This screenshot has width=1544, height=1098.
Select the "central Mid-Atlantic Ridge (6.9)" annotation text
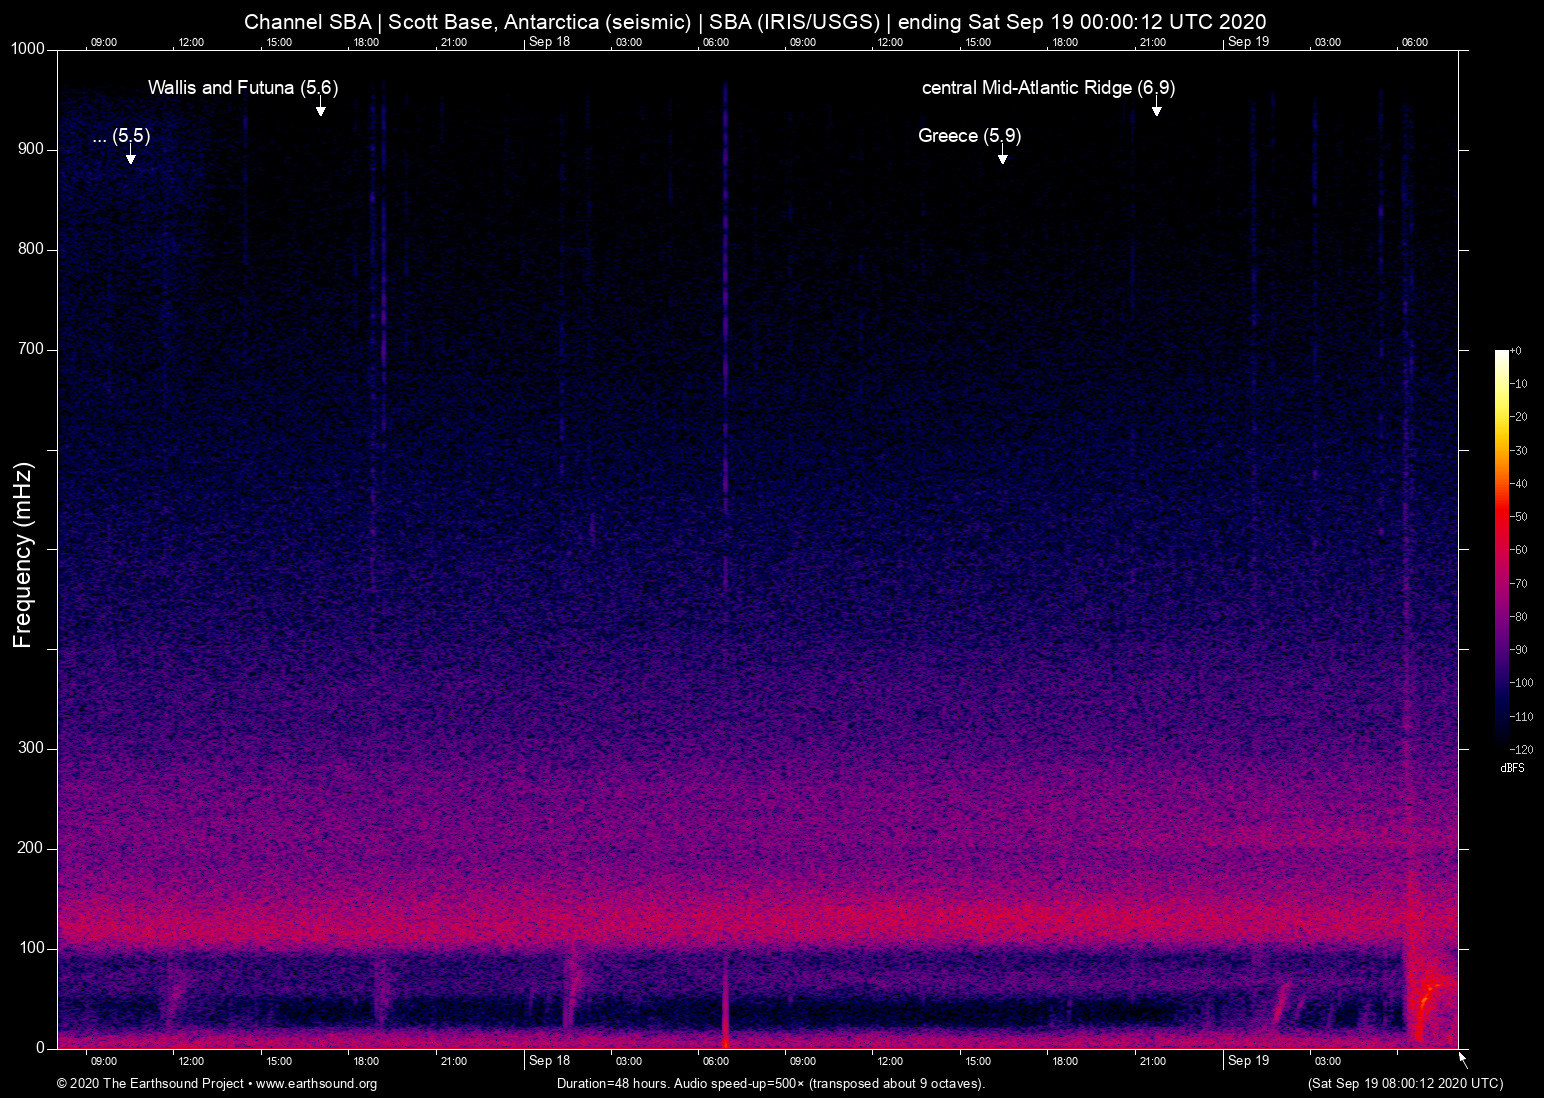(x=1048, y=88)
